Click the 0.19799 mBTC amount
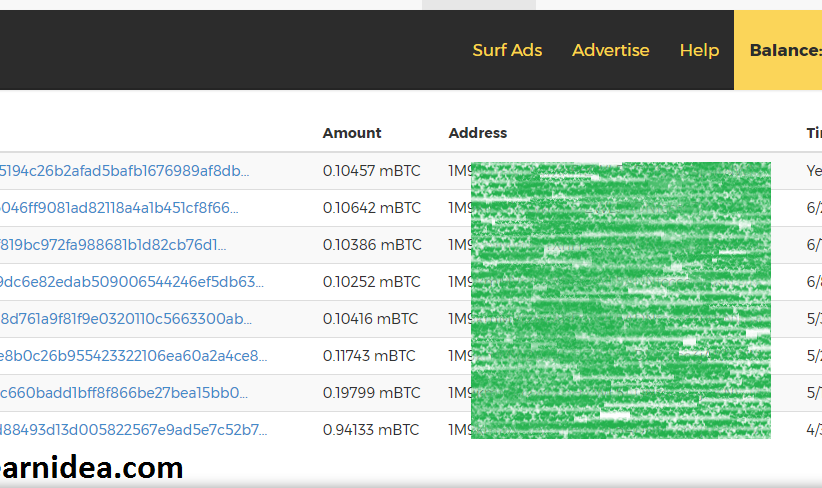The image size is (822, 488). pos(371,393)
